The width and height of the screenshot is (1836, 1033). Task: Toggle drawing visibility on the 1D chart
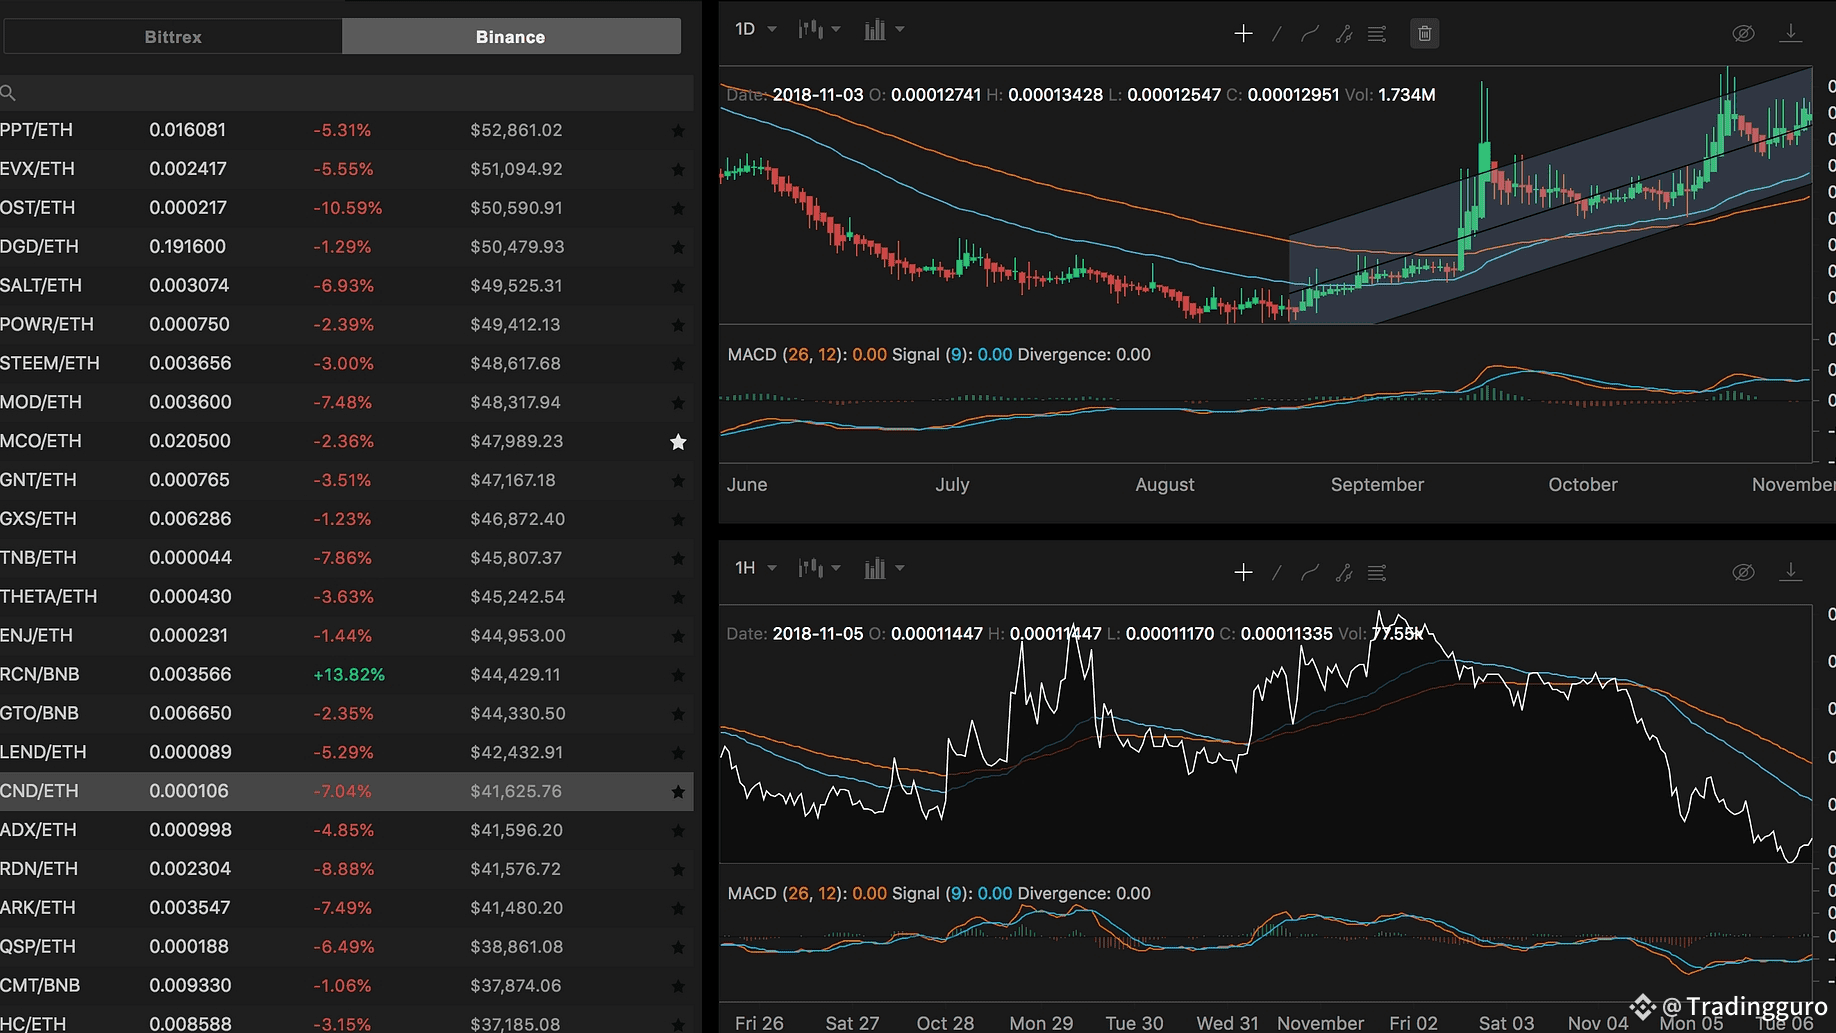tap(1743, 34)
